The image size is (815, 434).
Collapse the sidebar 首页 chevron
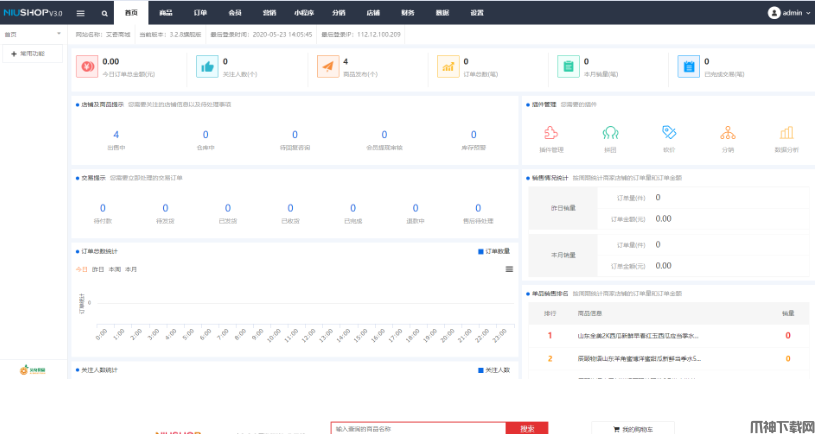point(61,34)
